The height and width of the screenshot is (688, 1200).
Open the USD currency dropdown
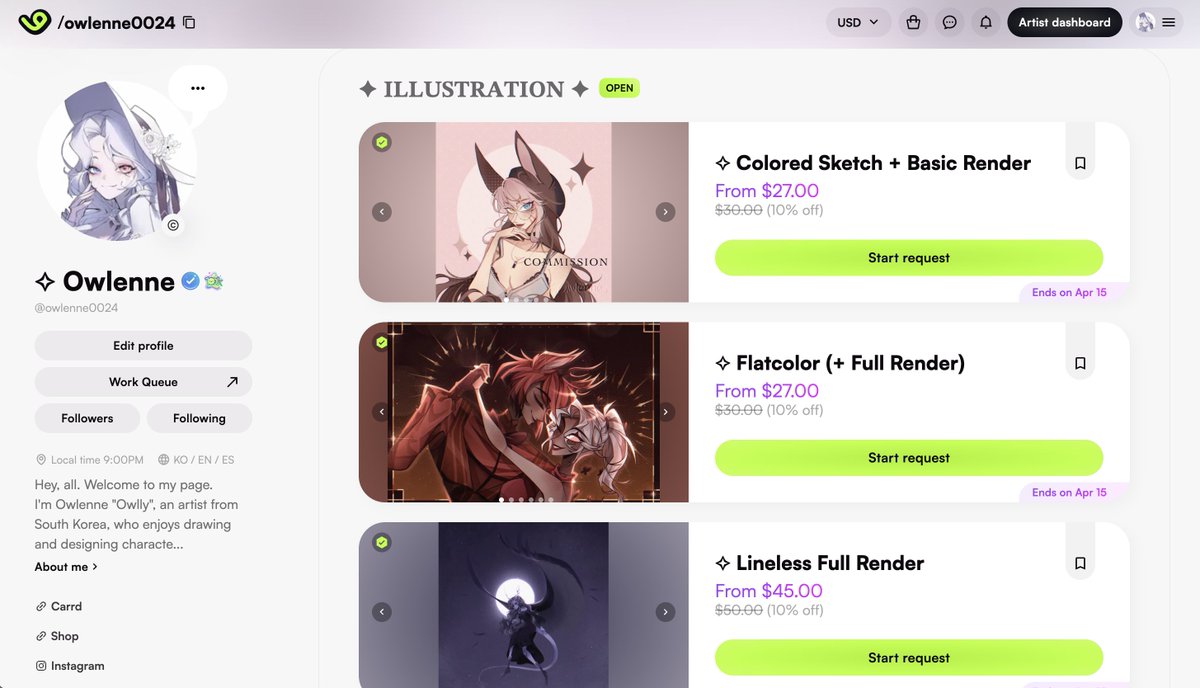pos(858,22)
